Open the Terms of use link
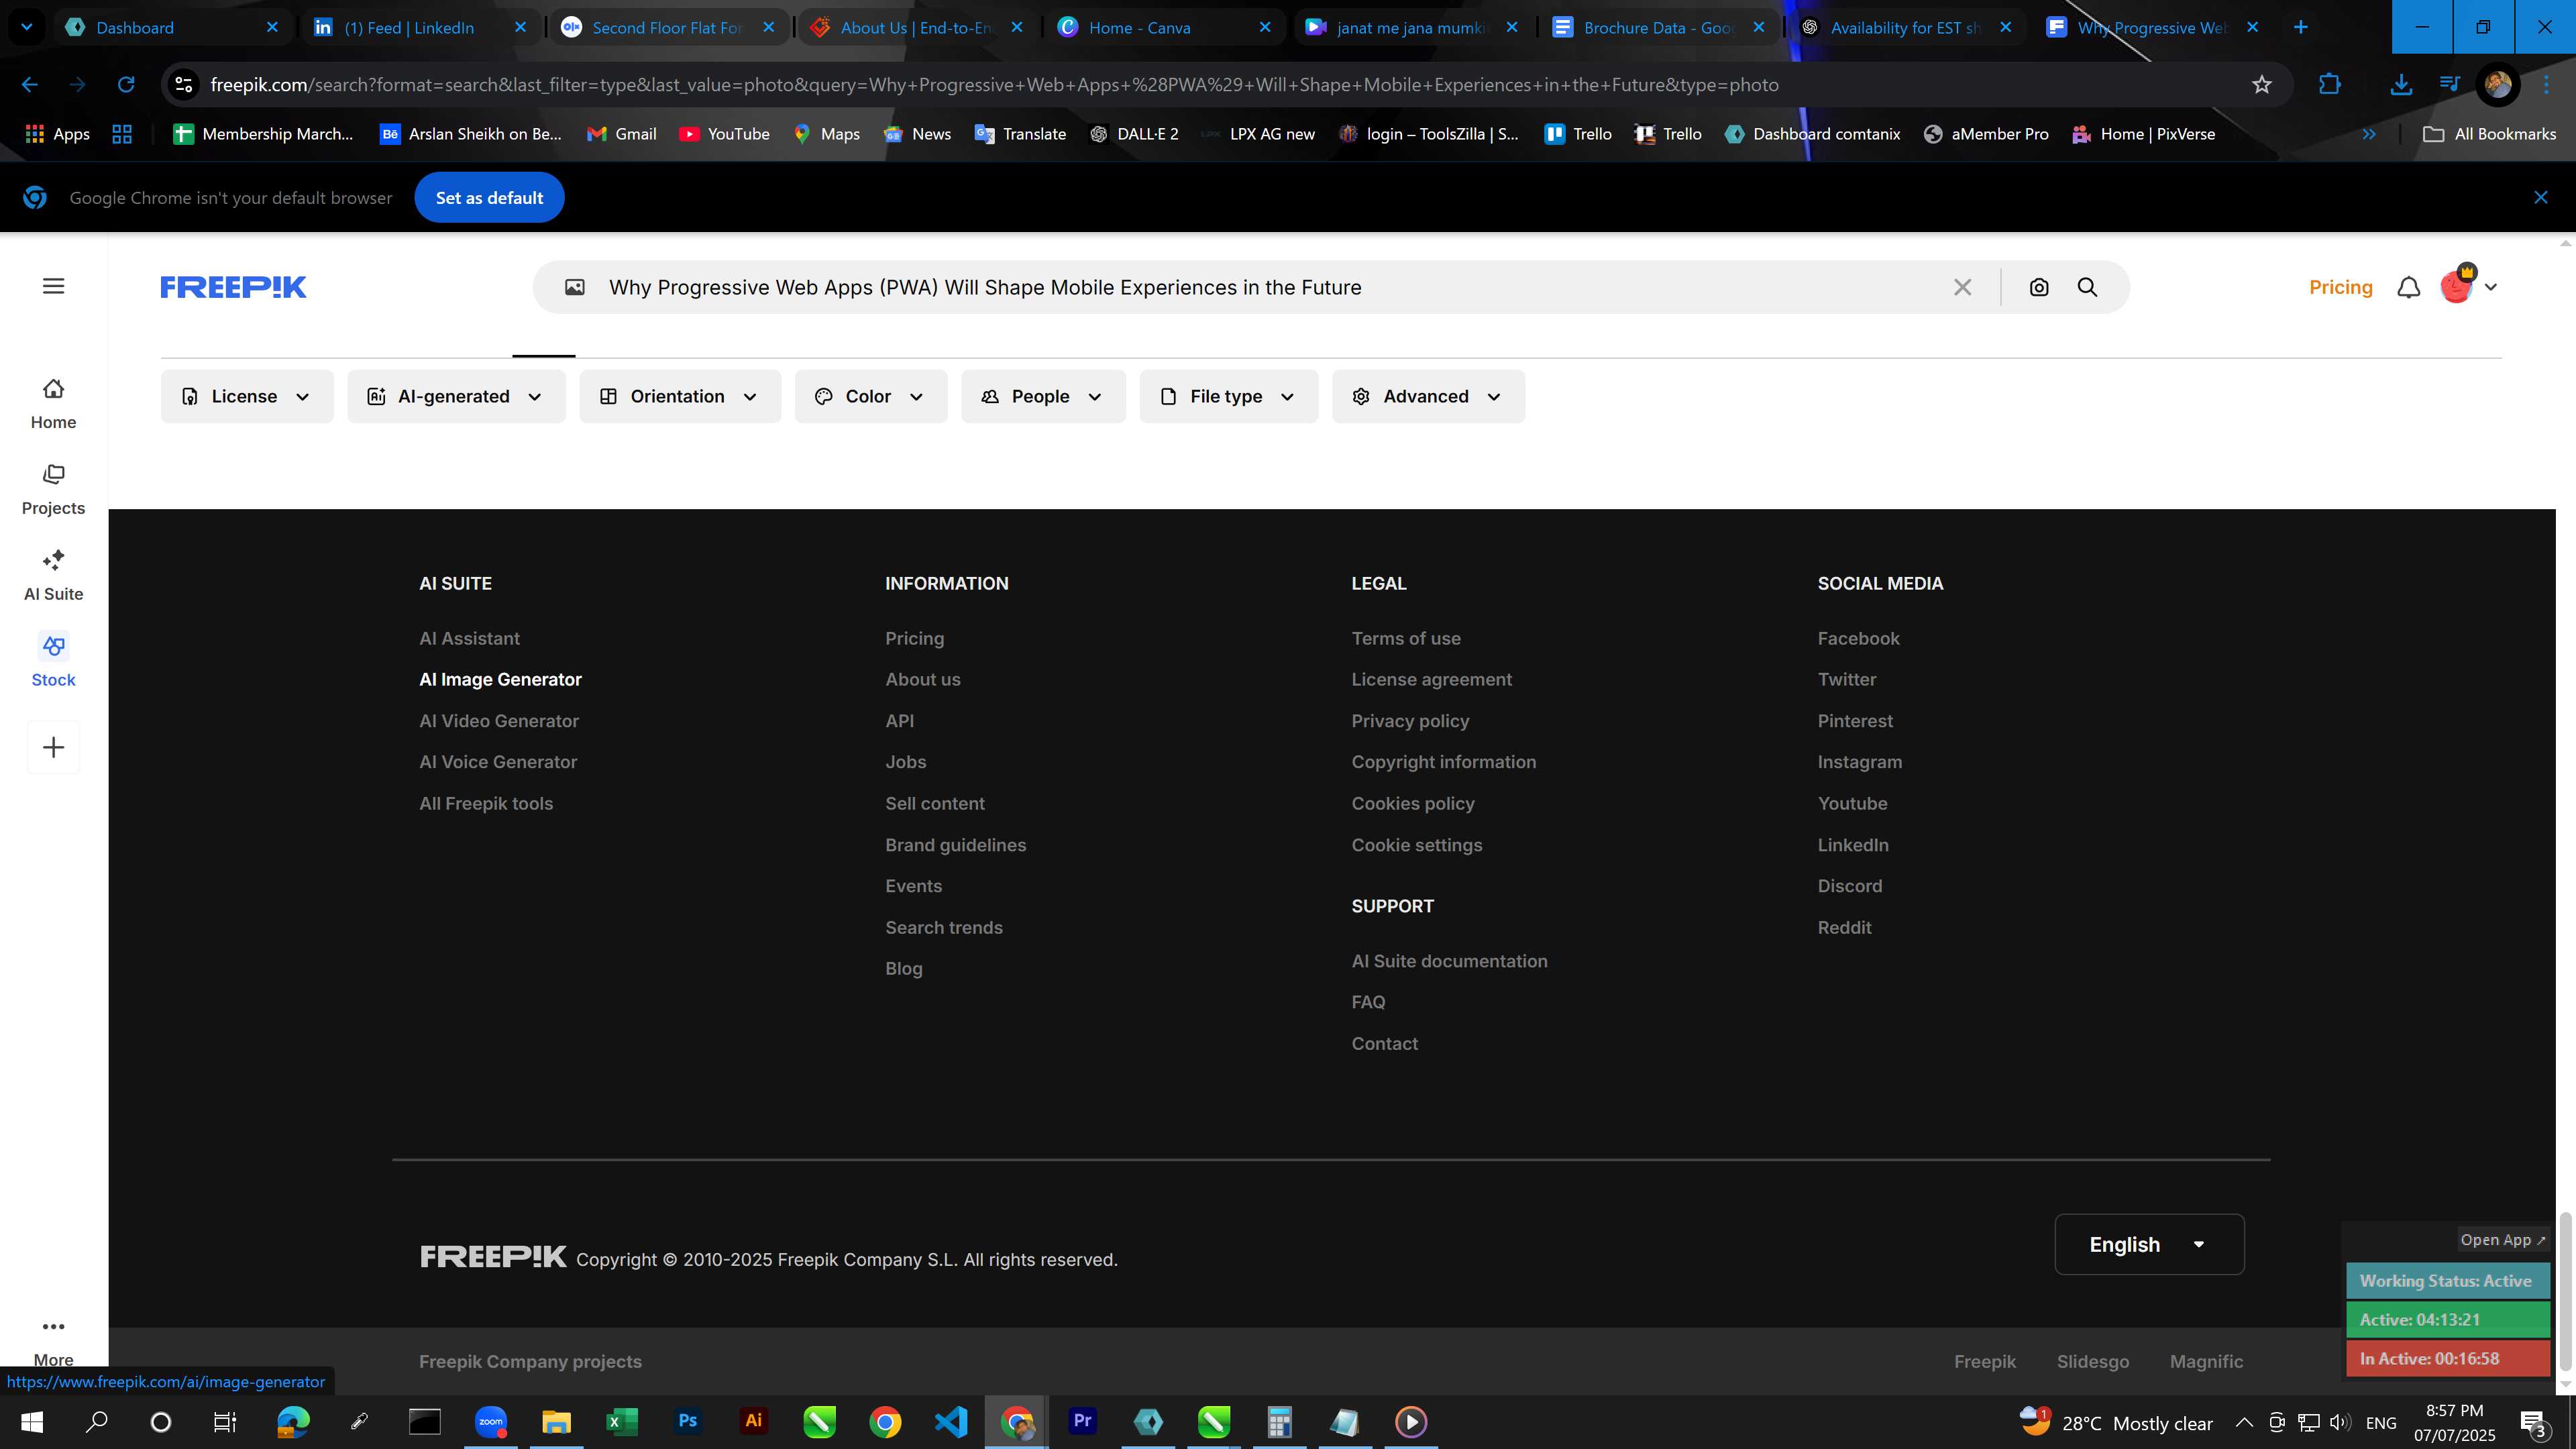This screenshot has width=2576, height=1449. (1406, 638)
